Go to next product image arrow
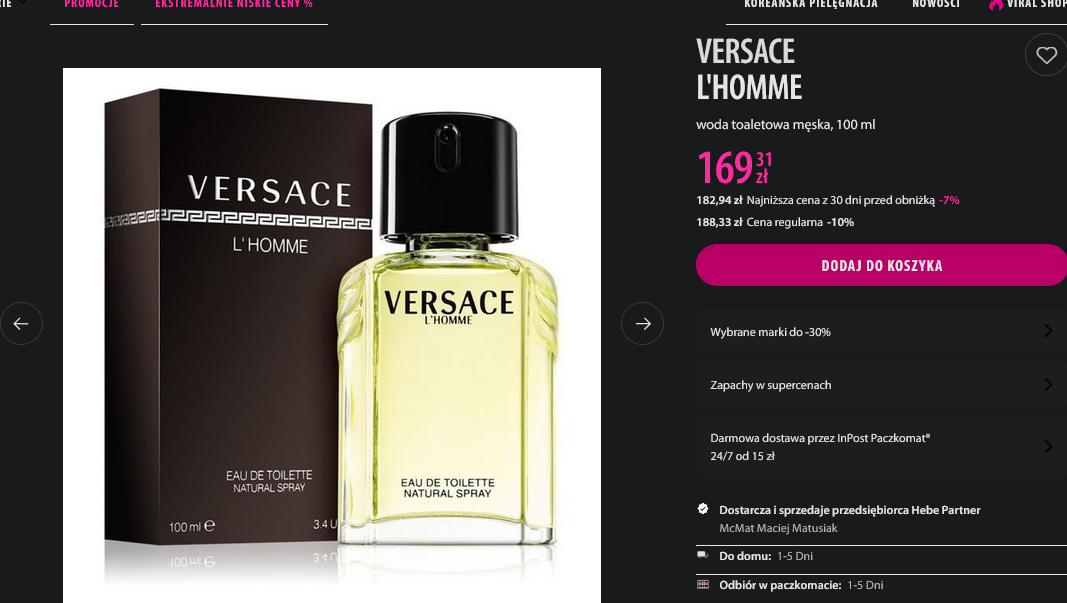1067x603 pixels. coord(642,323)
